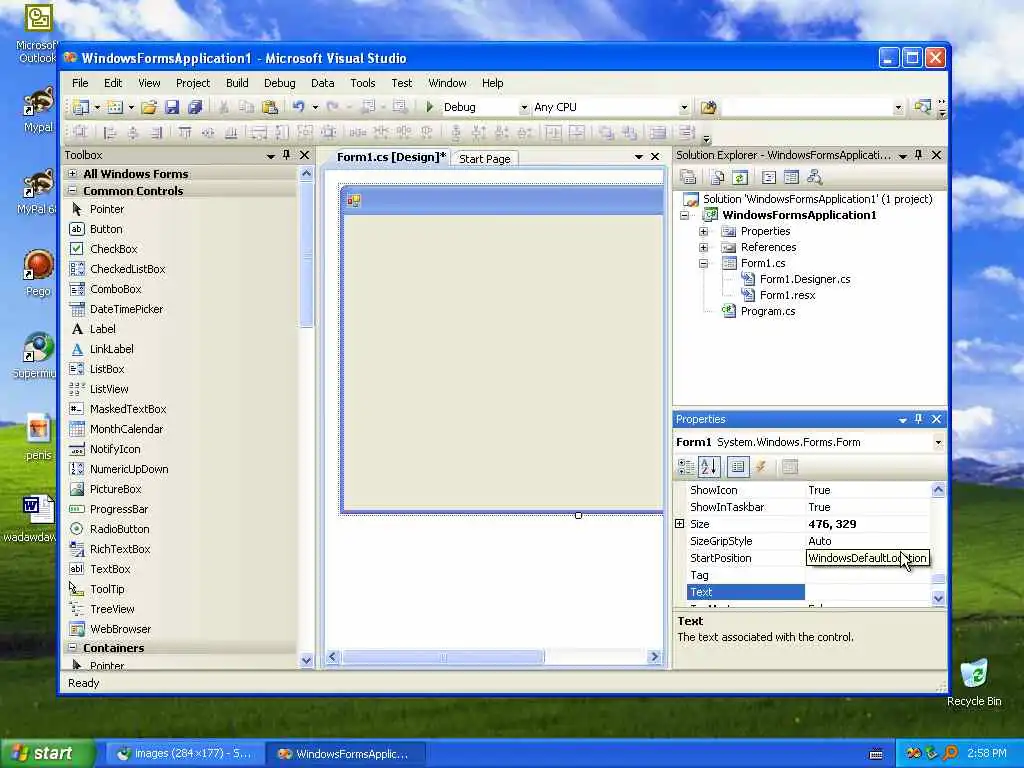Click the Open File folder toolbar icon
1024x768 pixels.
[x=149, y=107]
